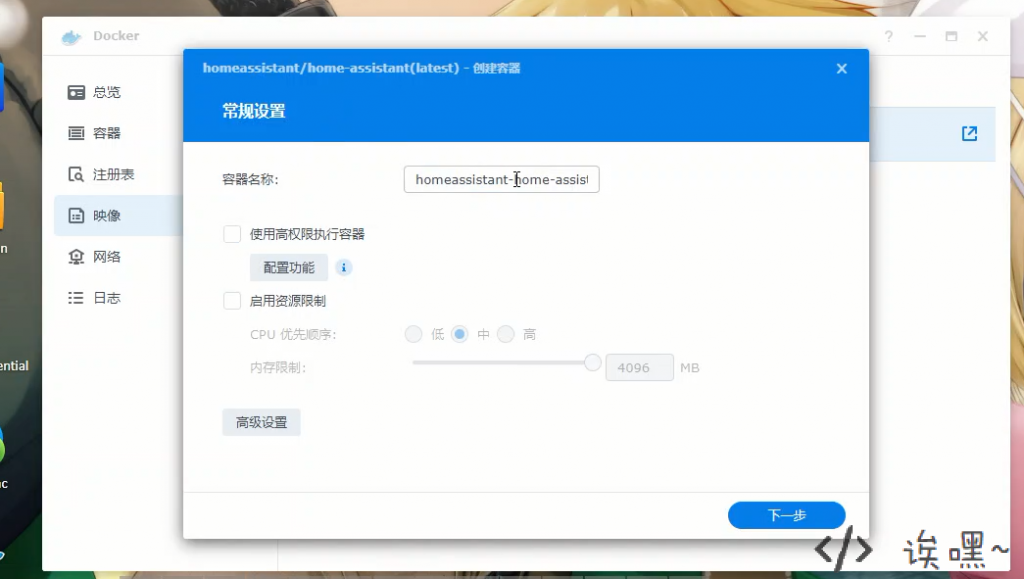1024x579 pixels.
Task: Click the CPU 优先顺序 label
Action: 293,334
